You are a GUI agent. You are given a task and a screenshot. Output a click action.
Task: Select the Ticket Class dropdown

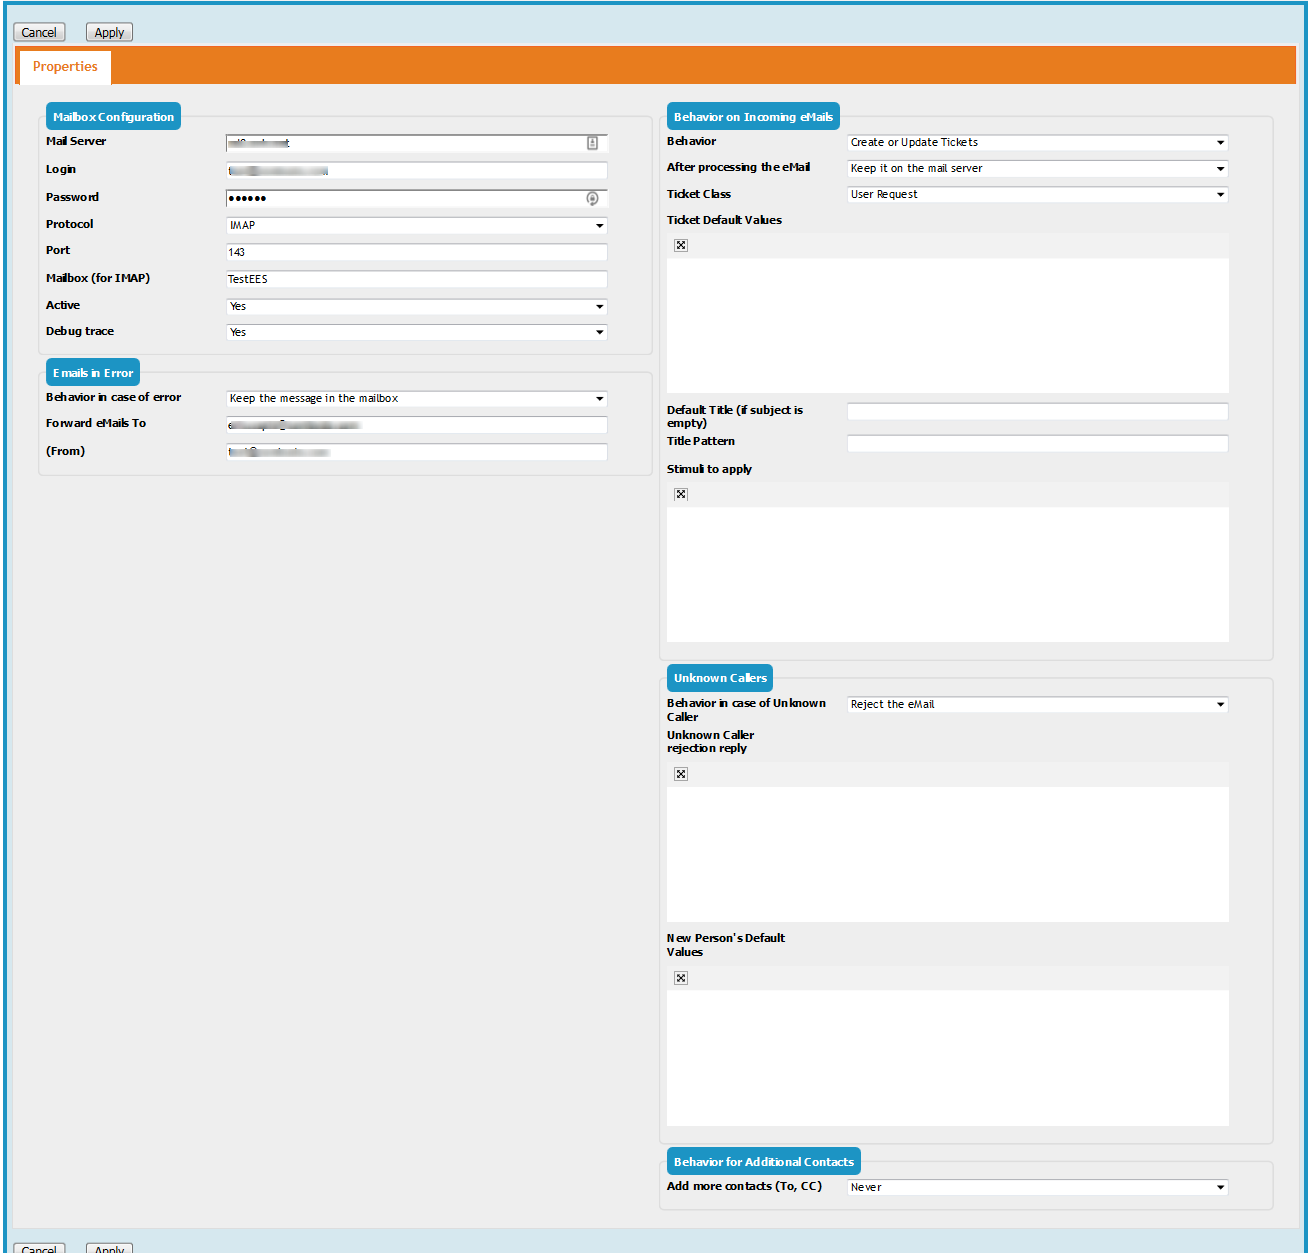click(x=1037, y=195)
